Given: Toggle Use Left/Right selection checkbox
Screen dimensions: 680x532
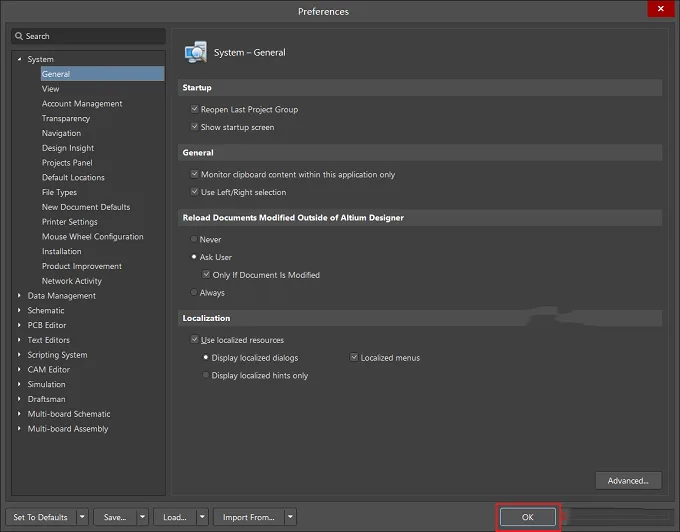Looking at the screenshot, I should pyautogui.click(x=194, y=192).
